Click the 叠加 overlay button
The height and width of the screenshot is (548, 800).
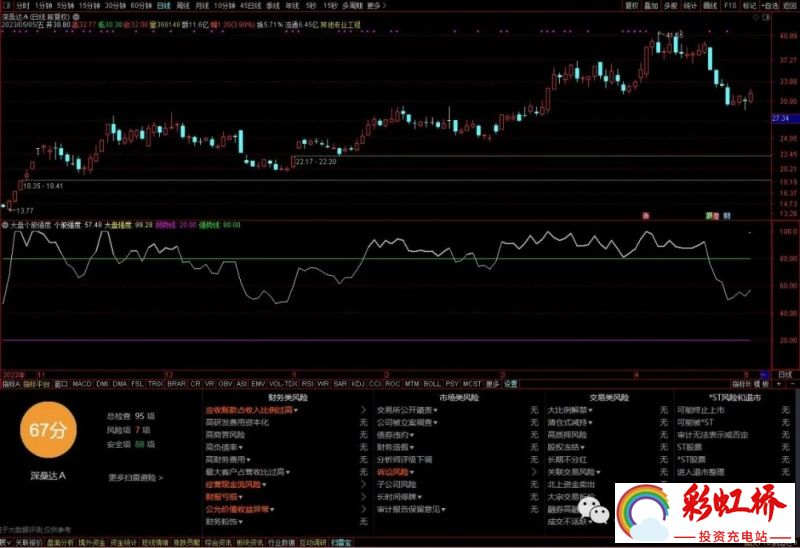(x=651, y=6)
